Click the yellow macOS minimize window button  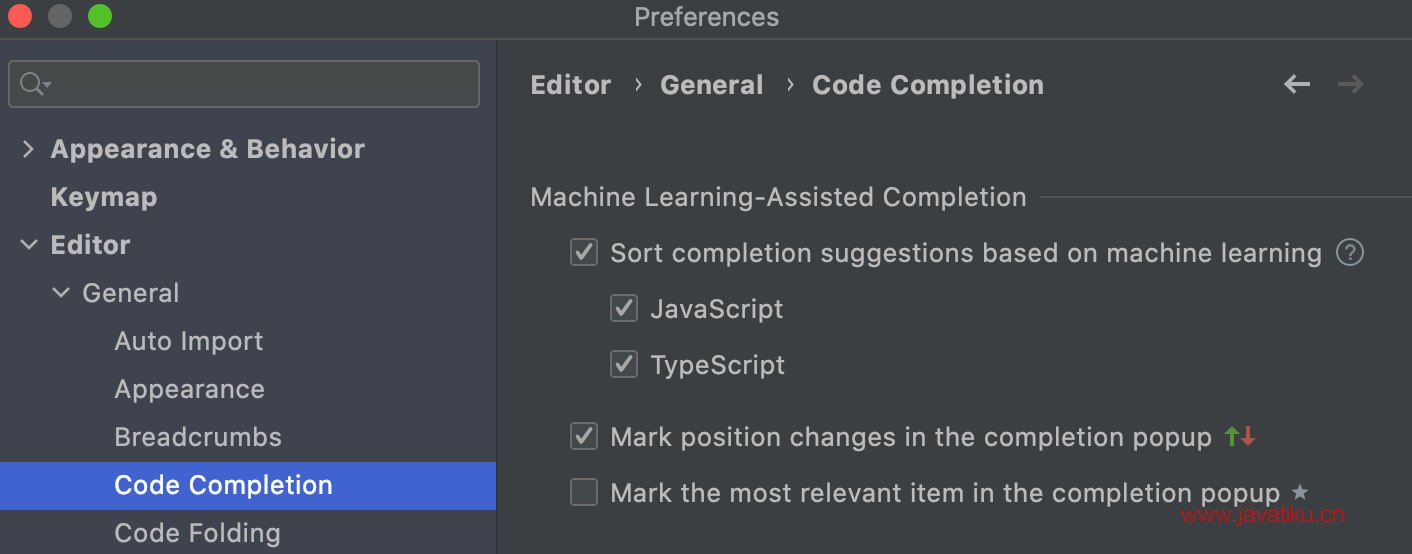(x=60, y=16)
